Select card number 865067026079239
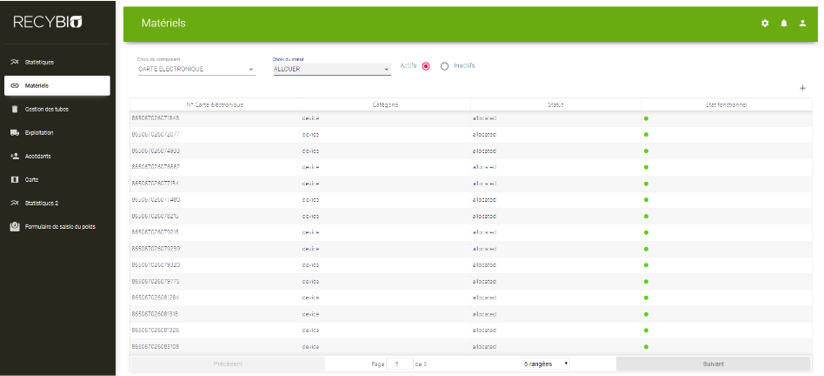This screenshot has width=824, height=376. click(x=156, y=248)
